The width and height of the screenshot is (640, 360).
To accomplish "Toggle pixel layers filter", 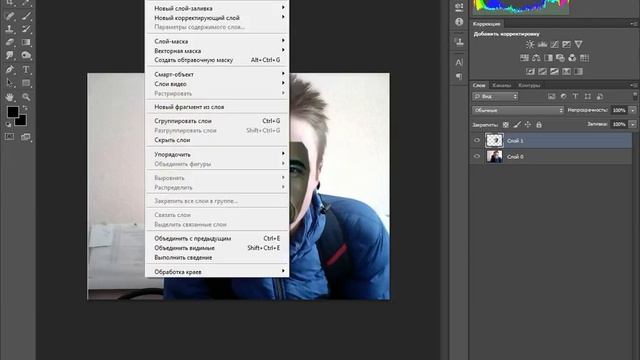I will pyautogui.click(x=551, y=96).
